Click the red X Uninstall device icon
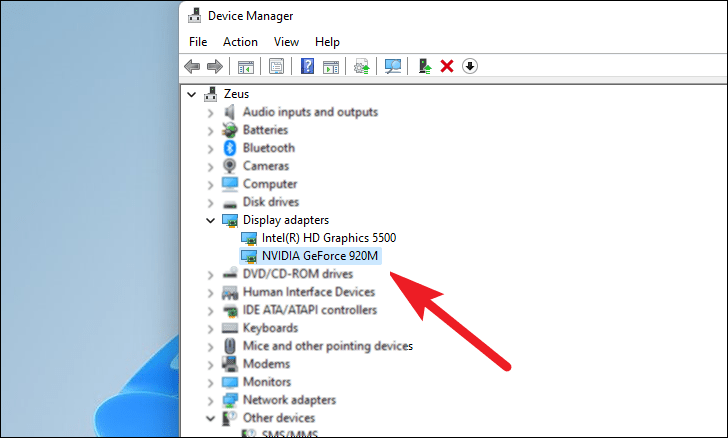 (x=447, y=66)
